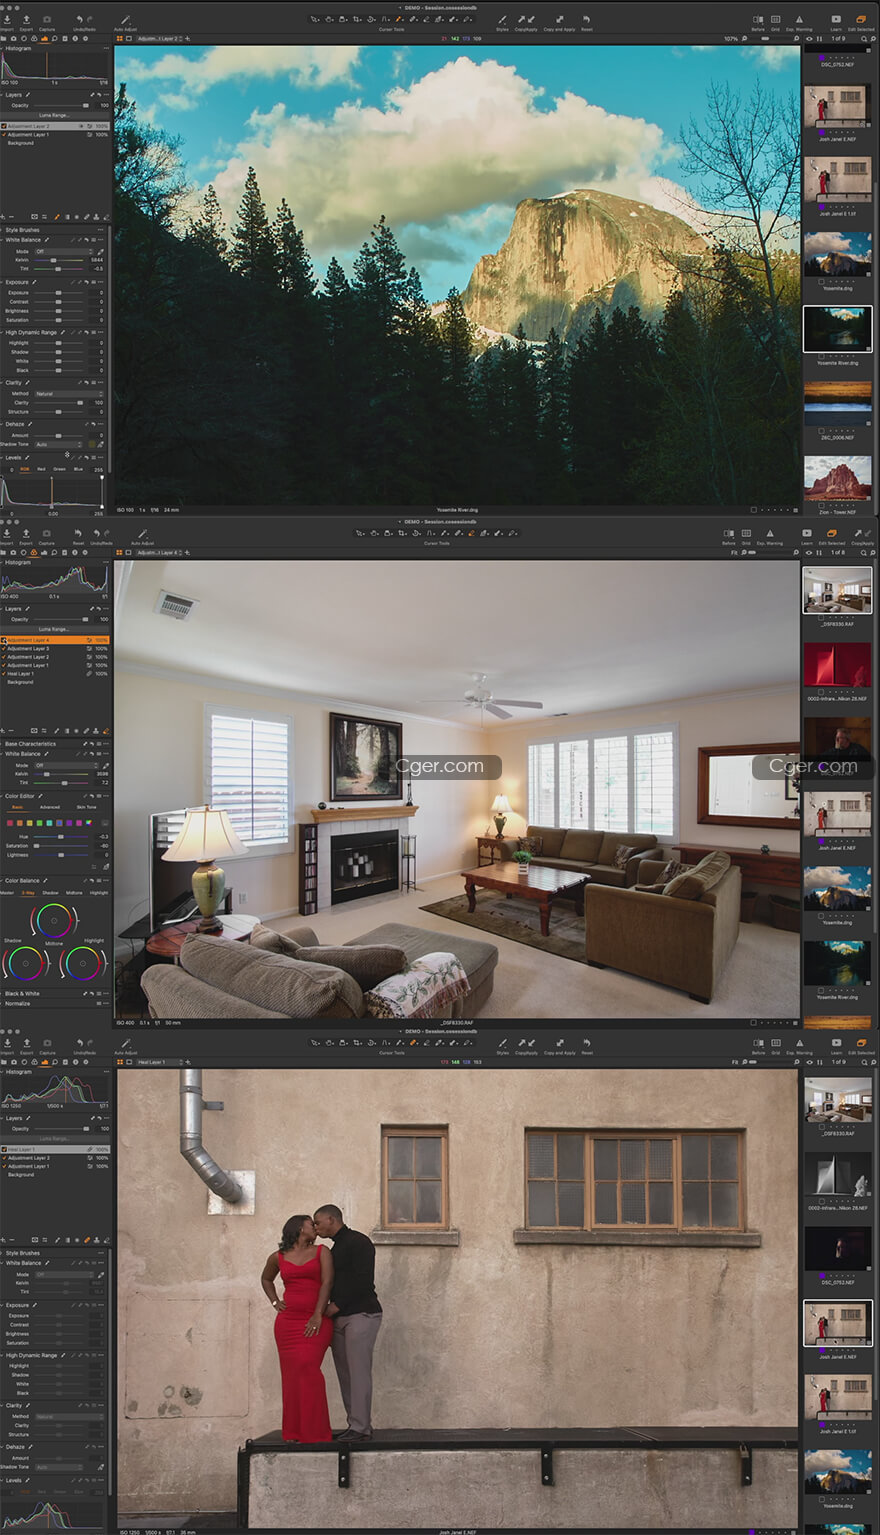This screenshot has width=880, height=1535.
Task: Select the Master tab in Color Balance
Action: 7,893
